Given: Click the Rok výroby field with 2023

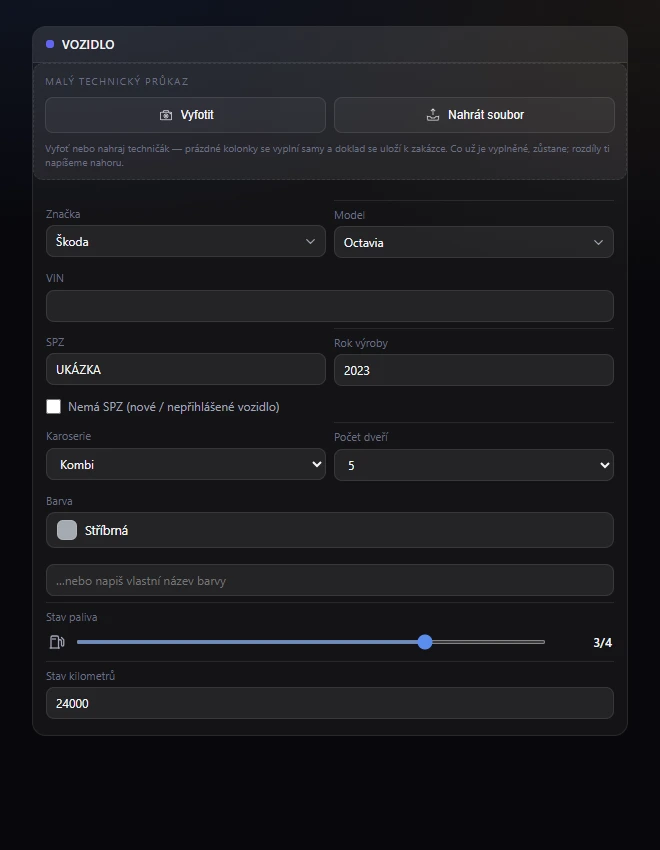Looking at the screenshot, I should point(474,370).
